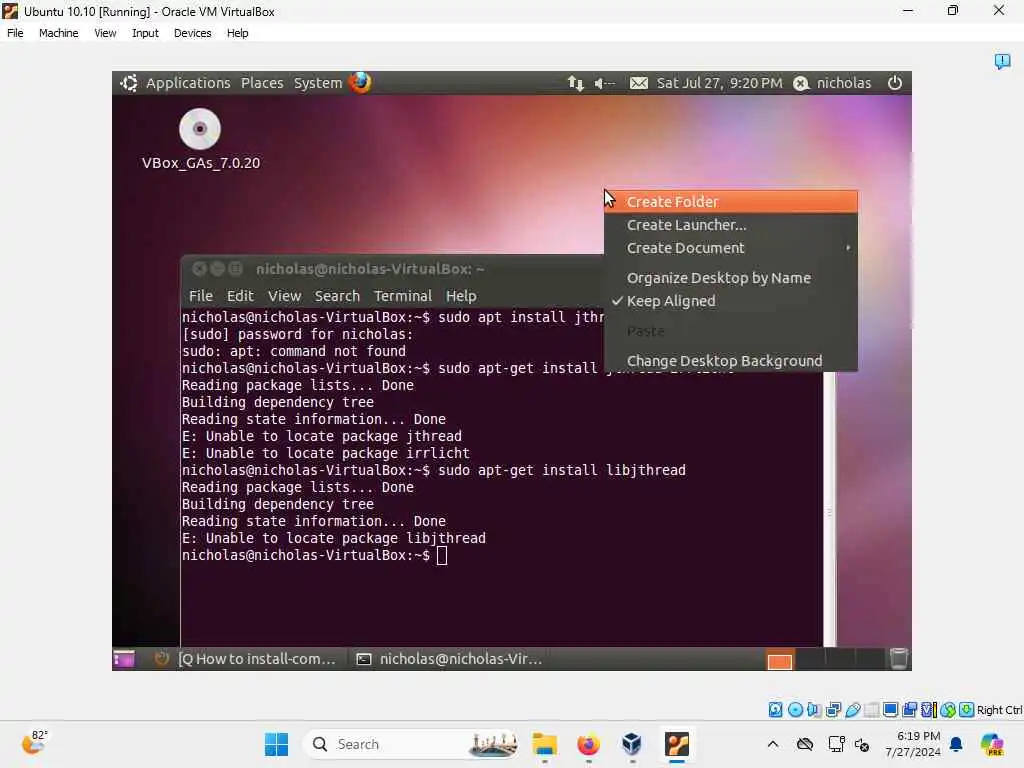The height and width of the screenshot is (768, 1024).
Task: Open VirtualBox View menu
Action: (x=105, y=33)
